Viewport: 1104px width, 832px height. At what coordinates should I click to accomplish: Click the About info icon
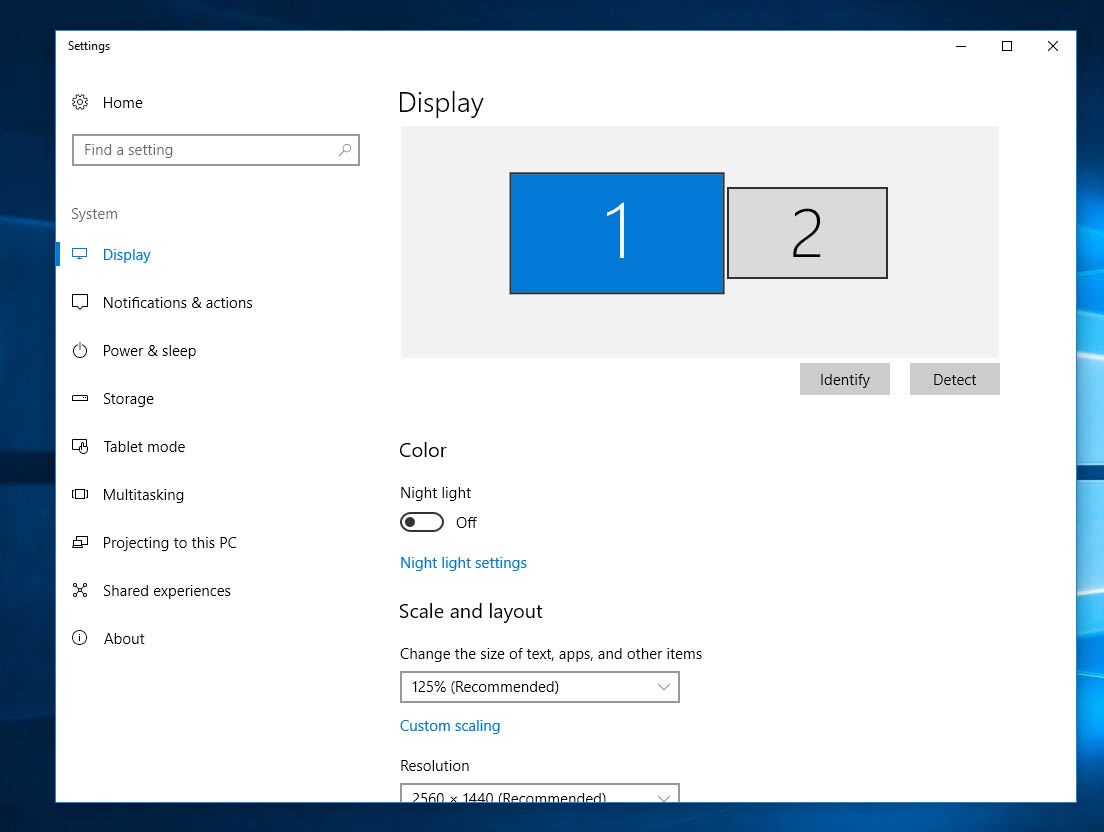coord(80,638)
